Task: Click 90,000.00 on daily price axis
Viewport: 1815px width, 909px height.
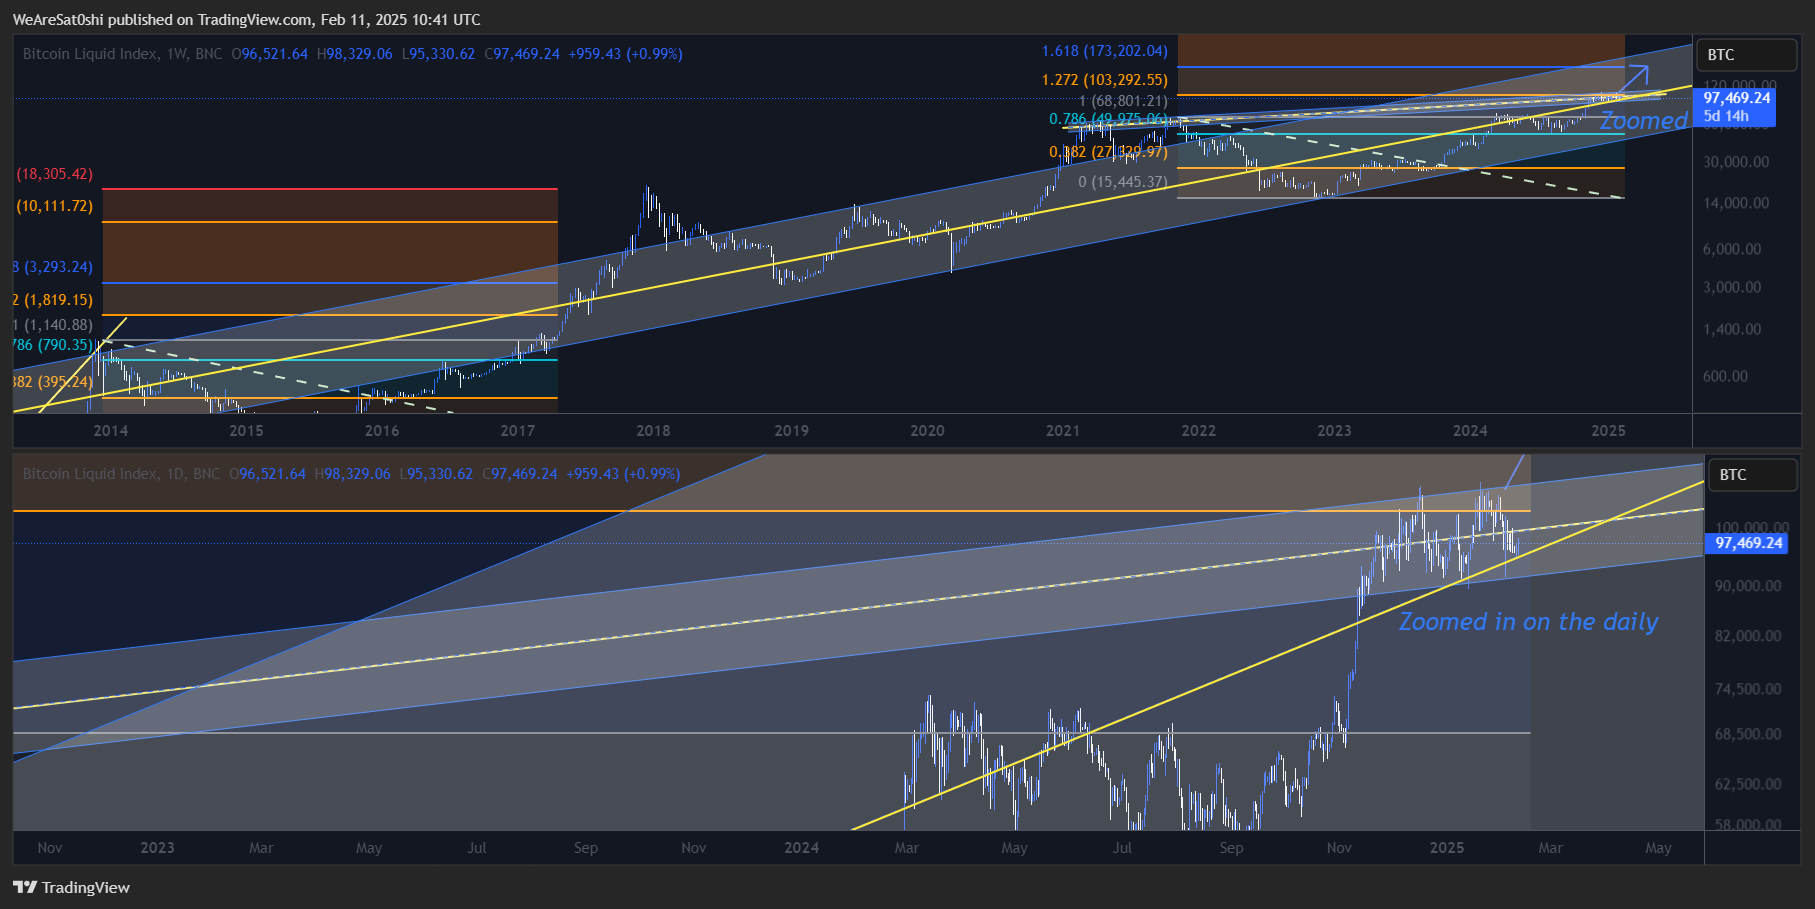Action: pos(1748,586)
